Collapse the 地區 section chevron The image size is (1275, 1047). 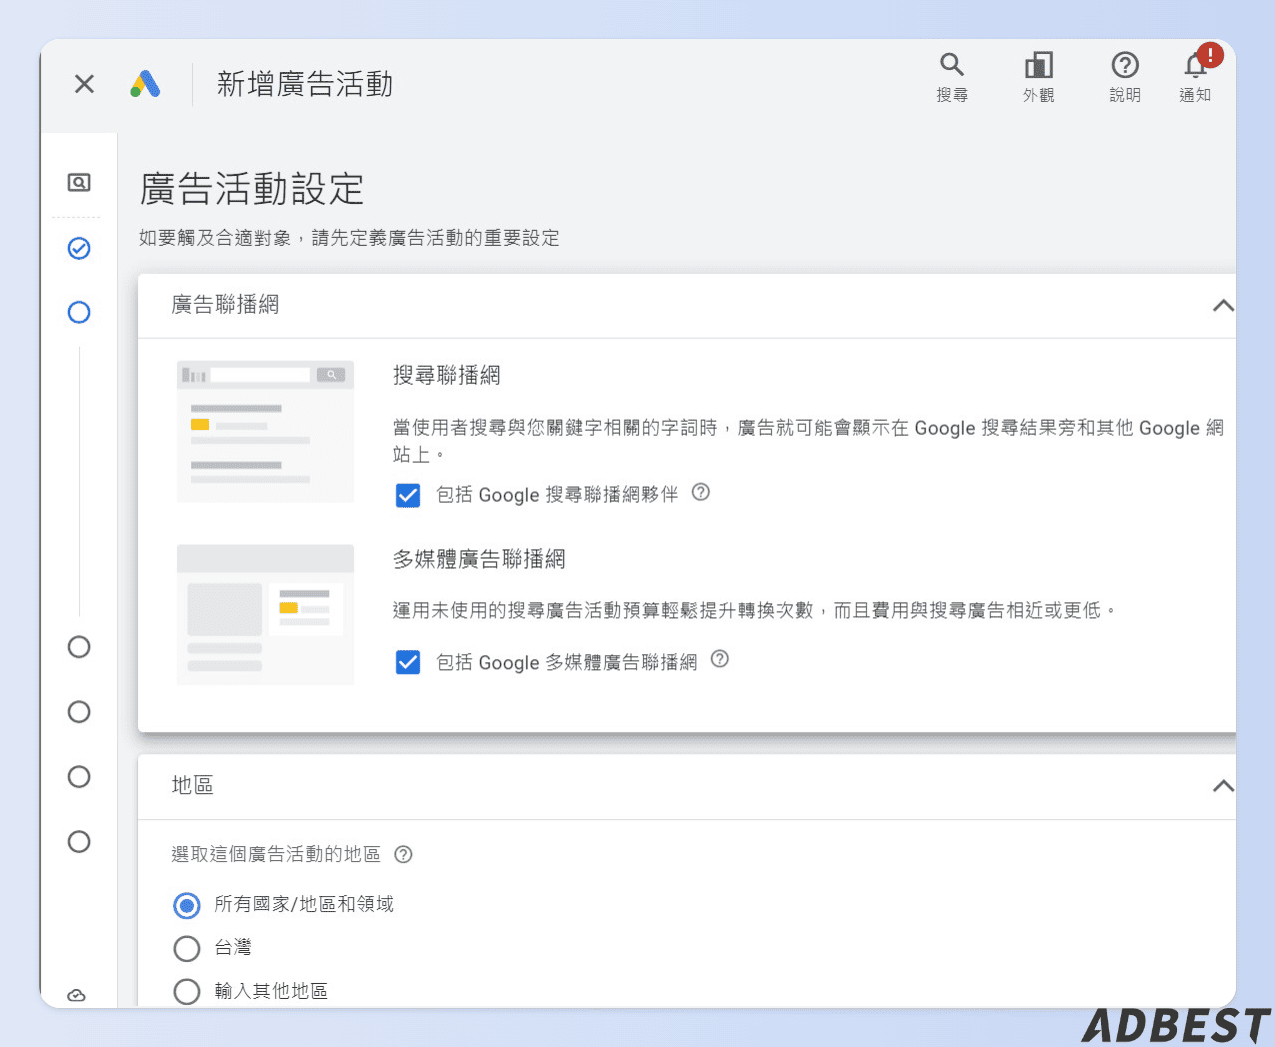click(1222, 786)
